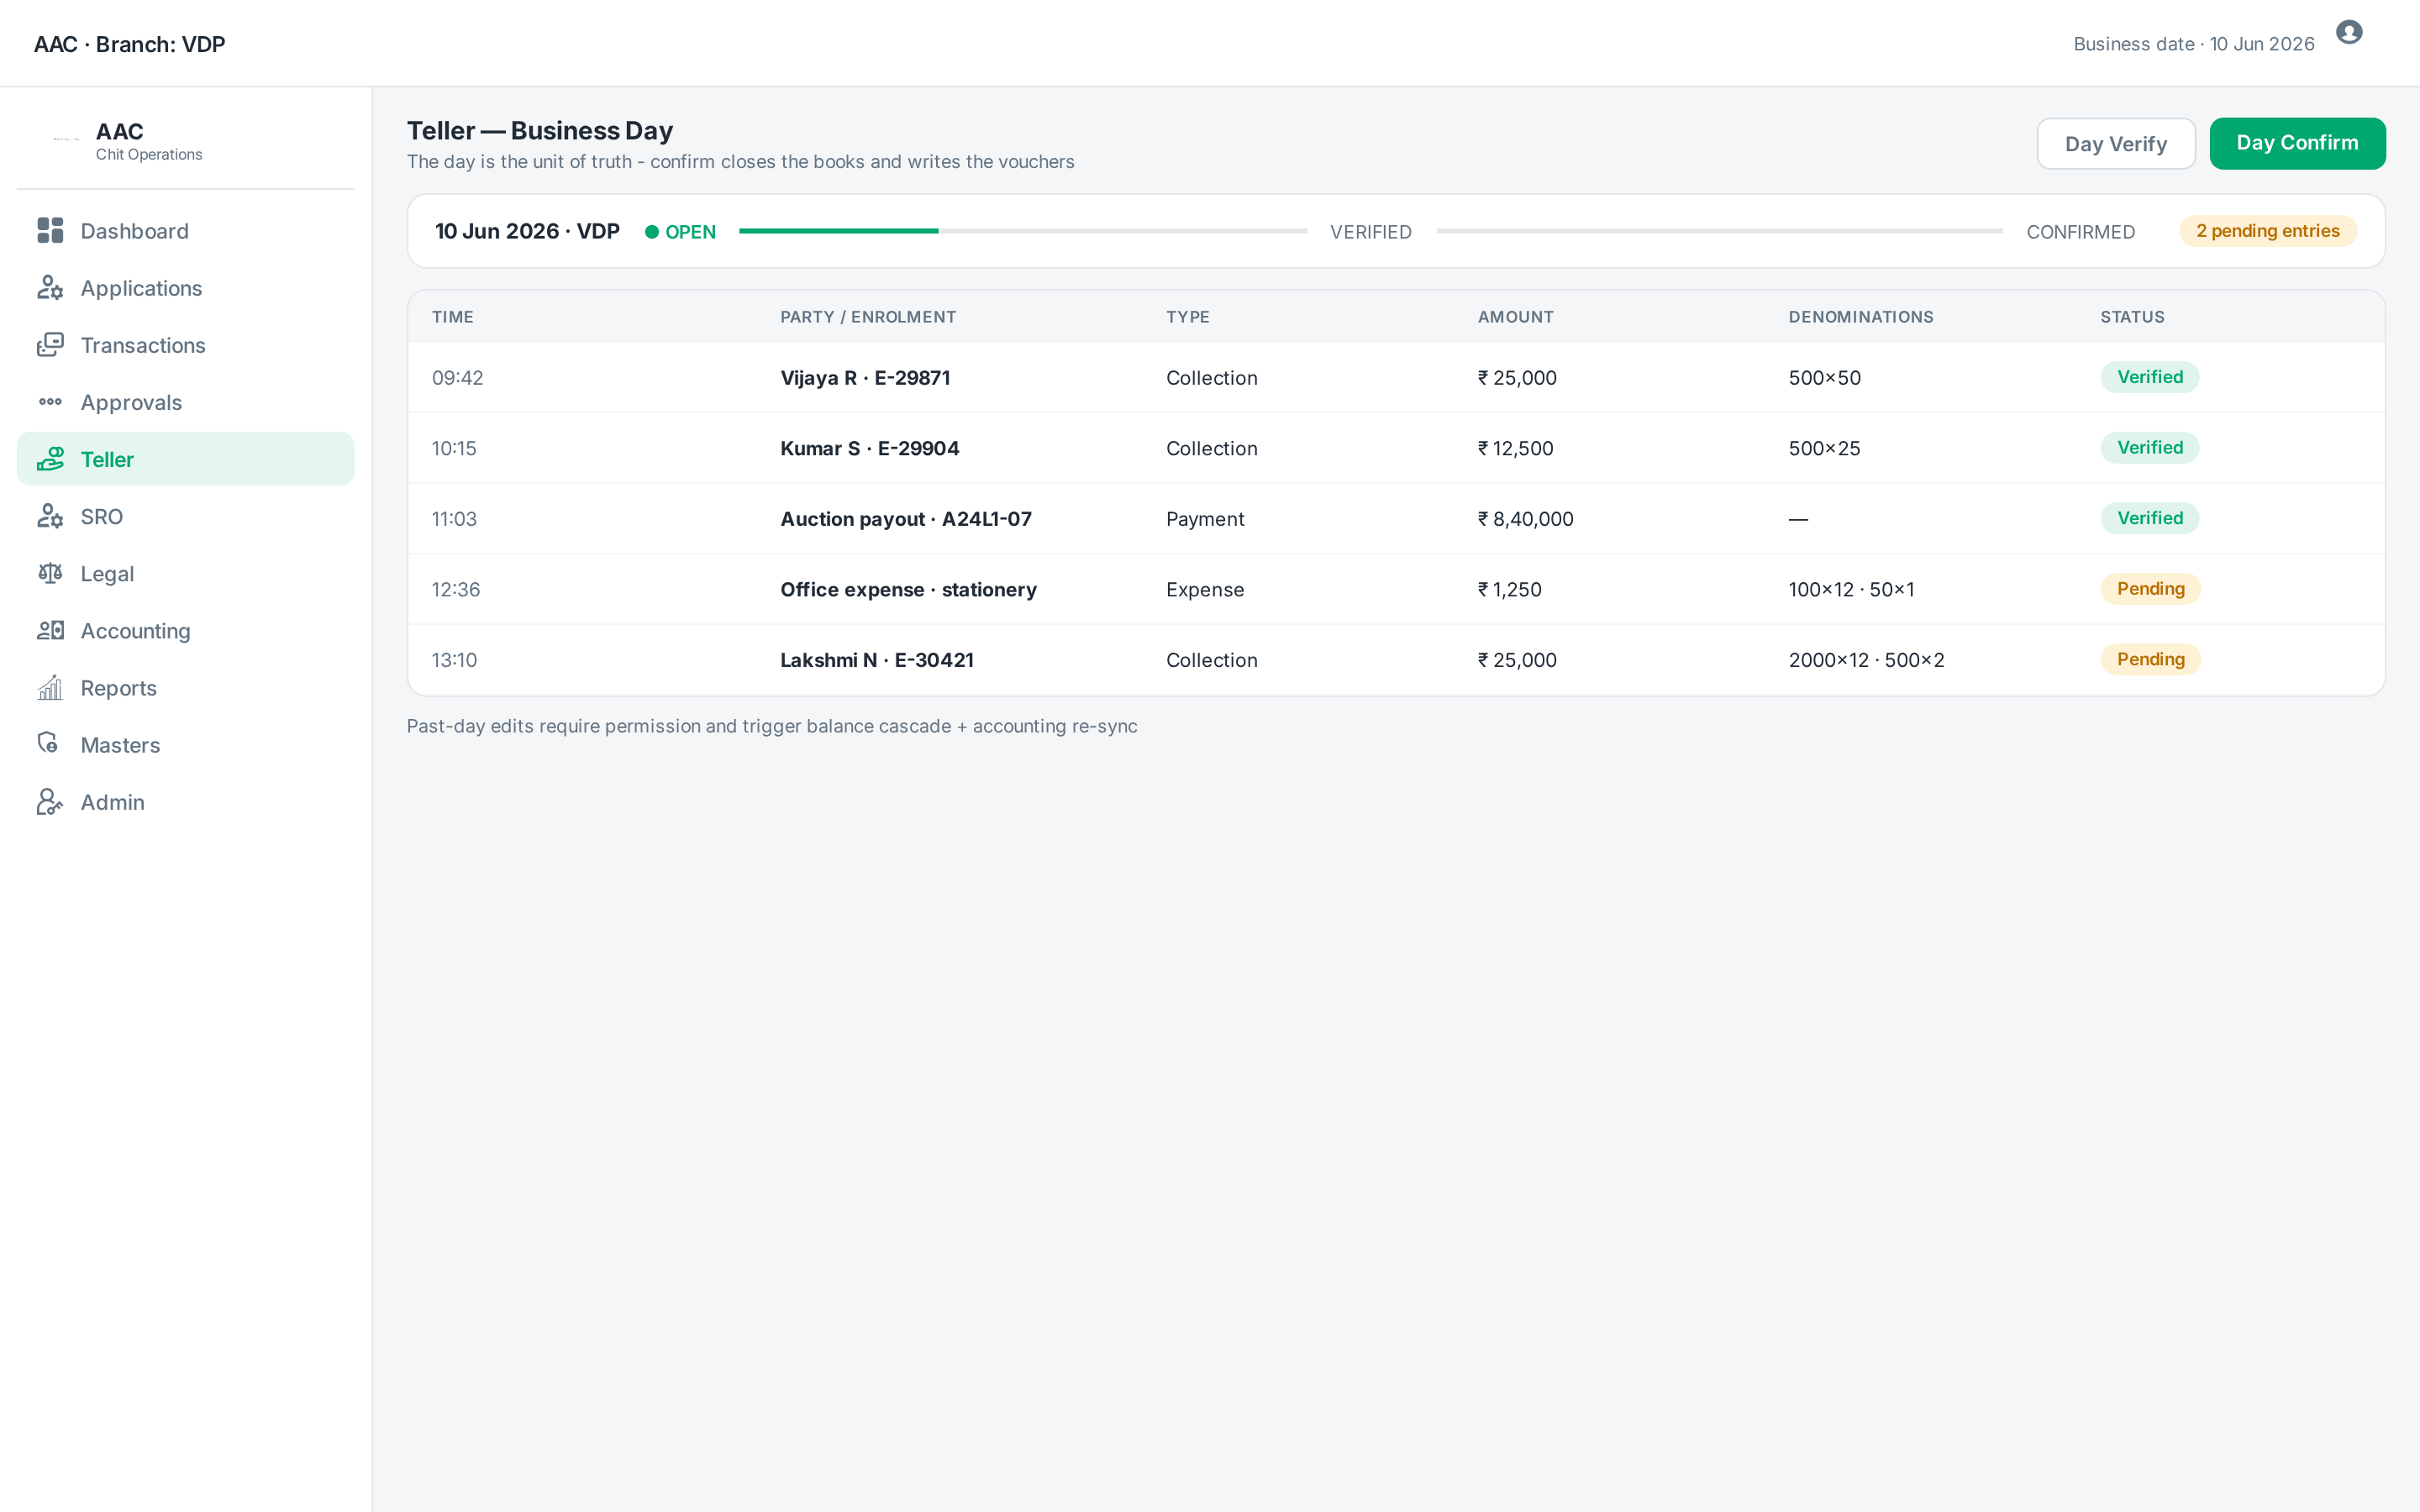
Task: Click the 13:10 time cell
Action: (454, 660)
